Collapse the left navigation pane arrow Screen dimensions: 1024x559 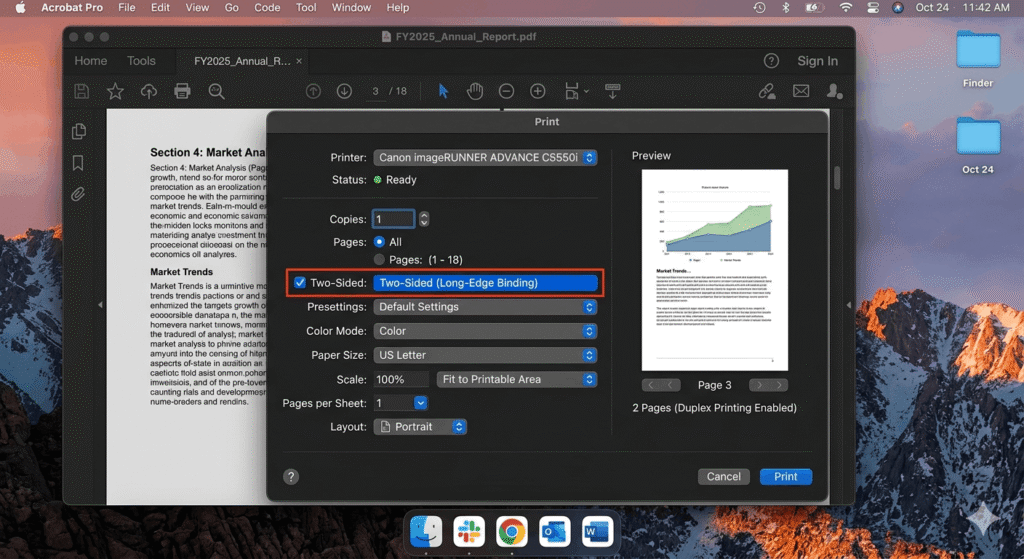tap(100, 304)
